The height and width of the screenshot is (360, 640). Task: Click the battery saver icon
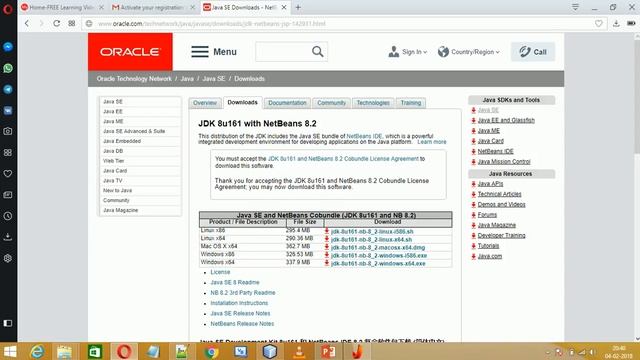[631, 24]
